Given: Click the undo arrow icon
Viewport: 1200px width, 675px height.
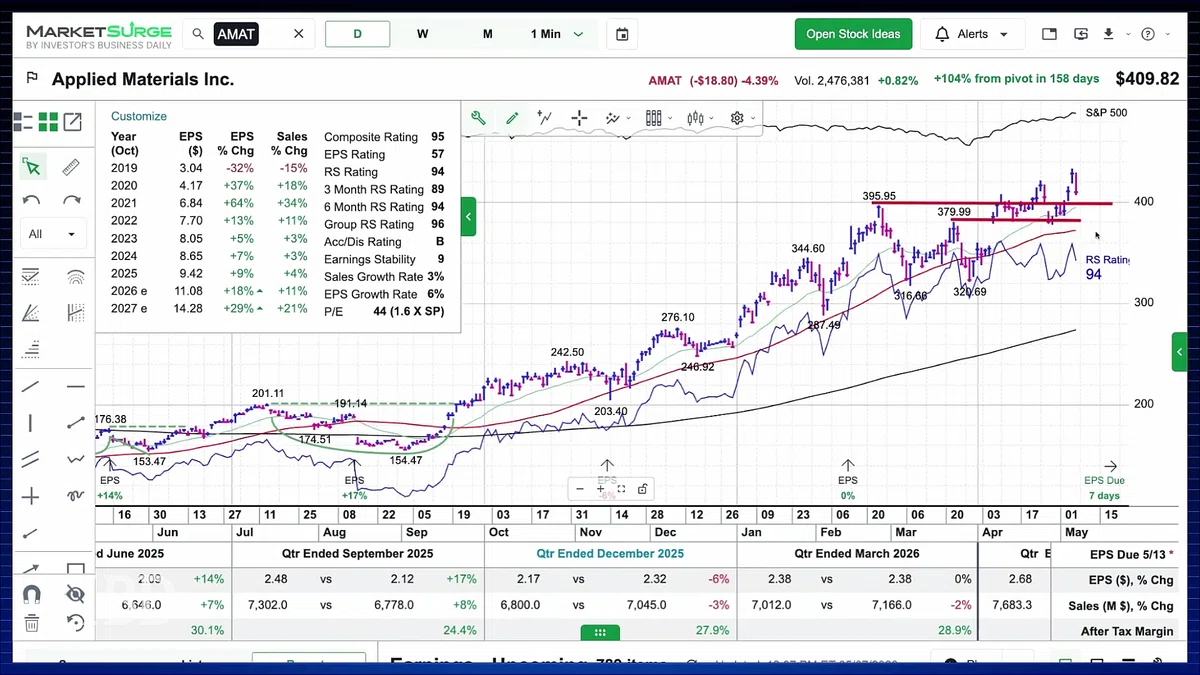Looking at the screenshot, I should (x=31, y=200).
